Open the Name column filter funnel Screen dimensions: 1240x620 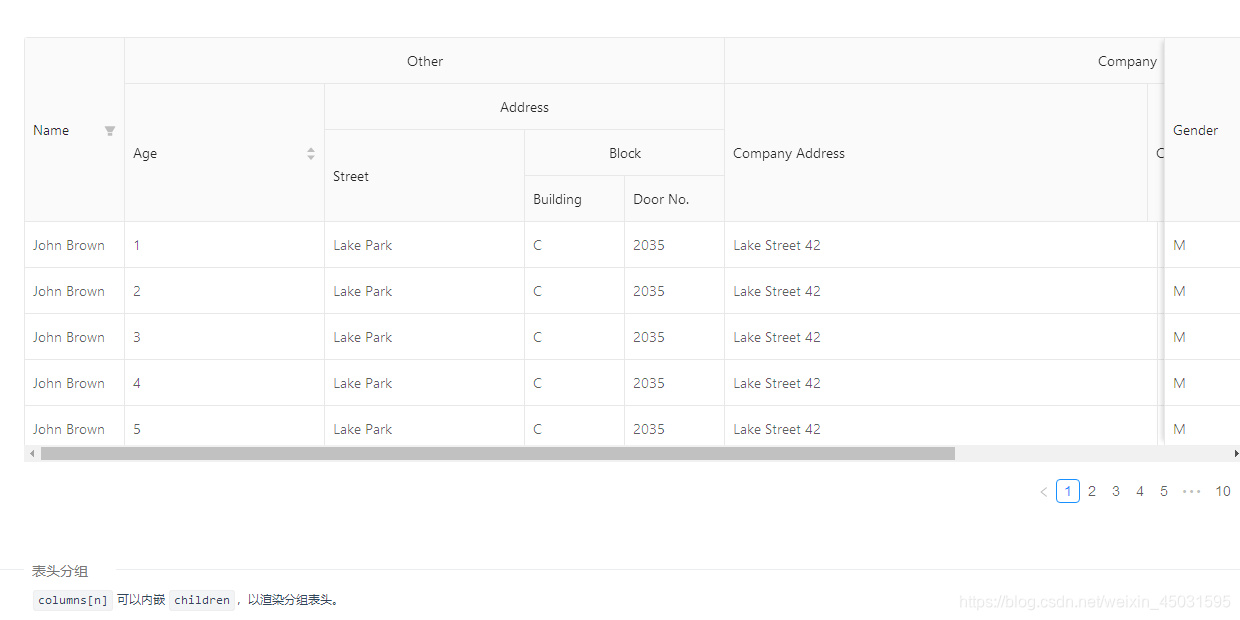click(110, 130)
